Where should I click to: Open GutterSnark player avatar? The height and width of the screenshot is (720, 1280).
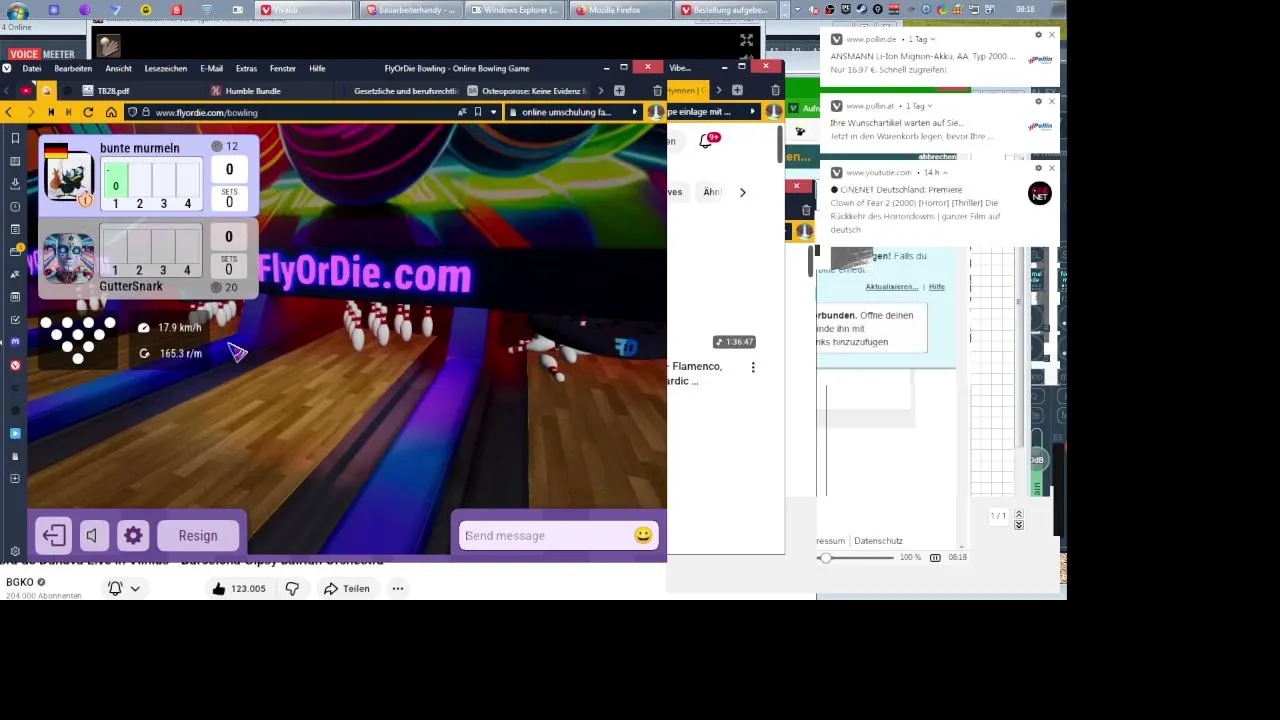68,256
